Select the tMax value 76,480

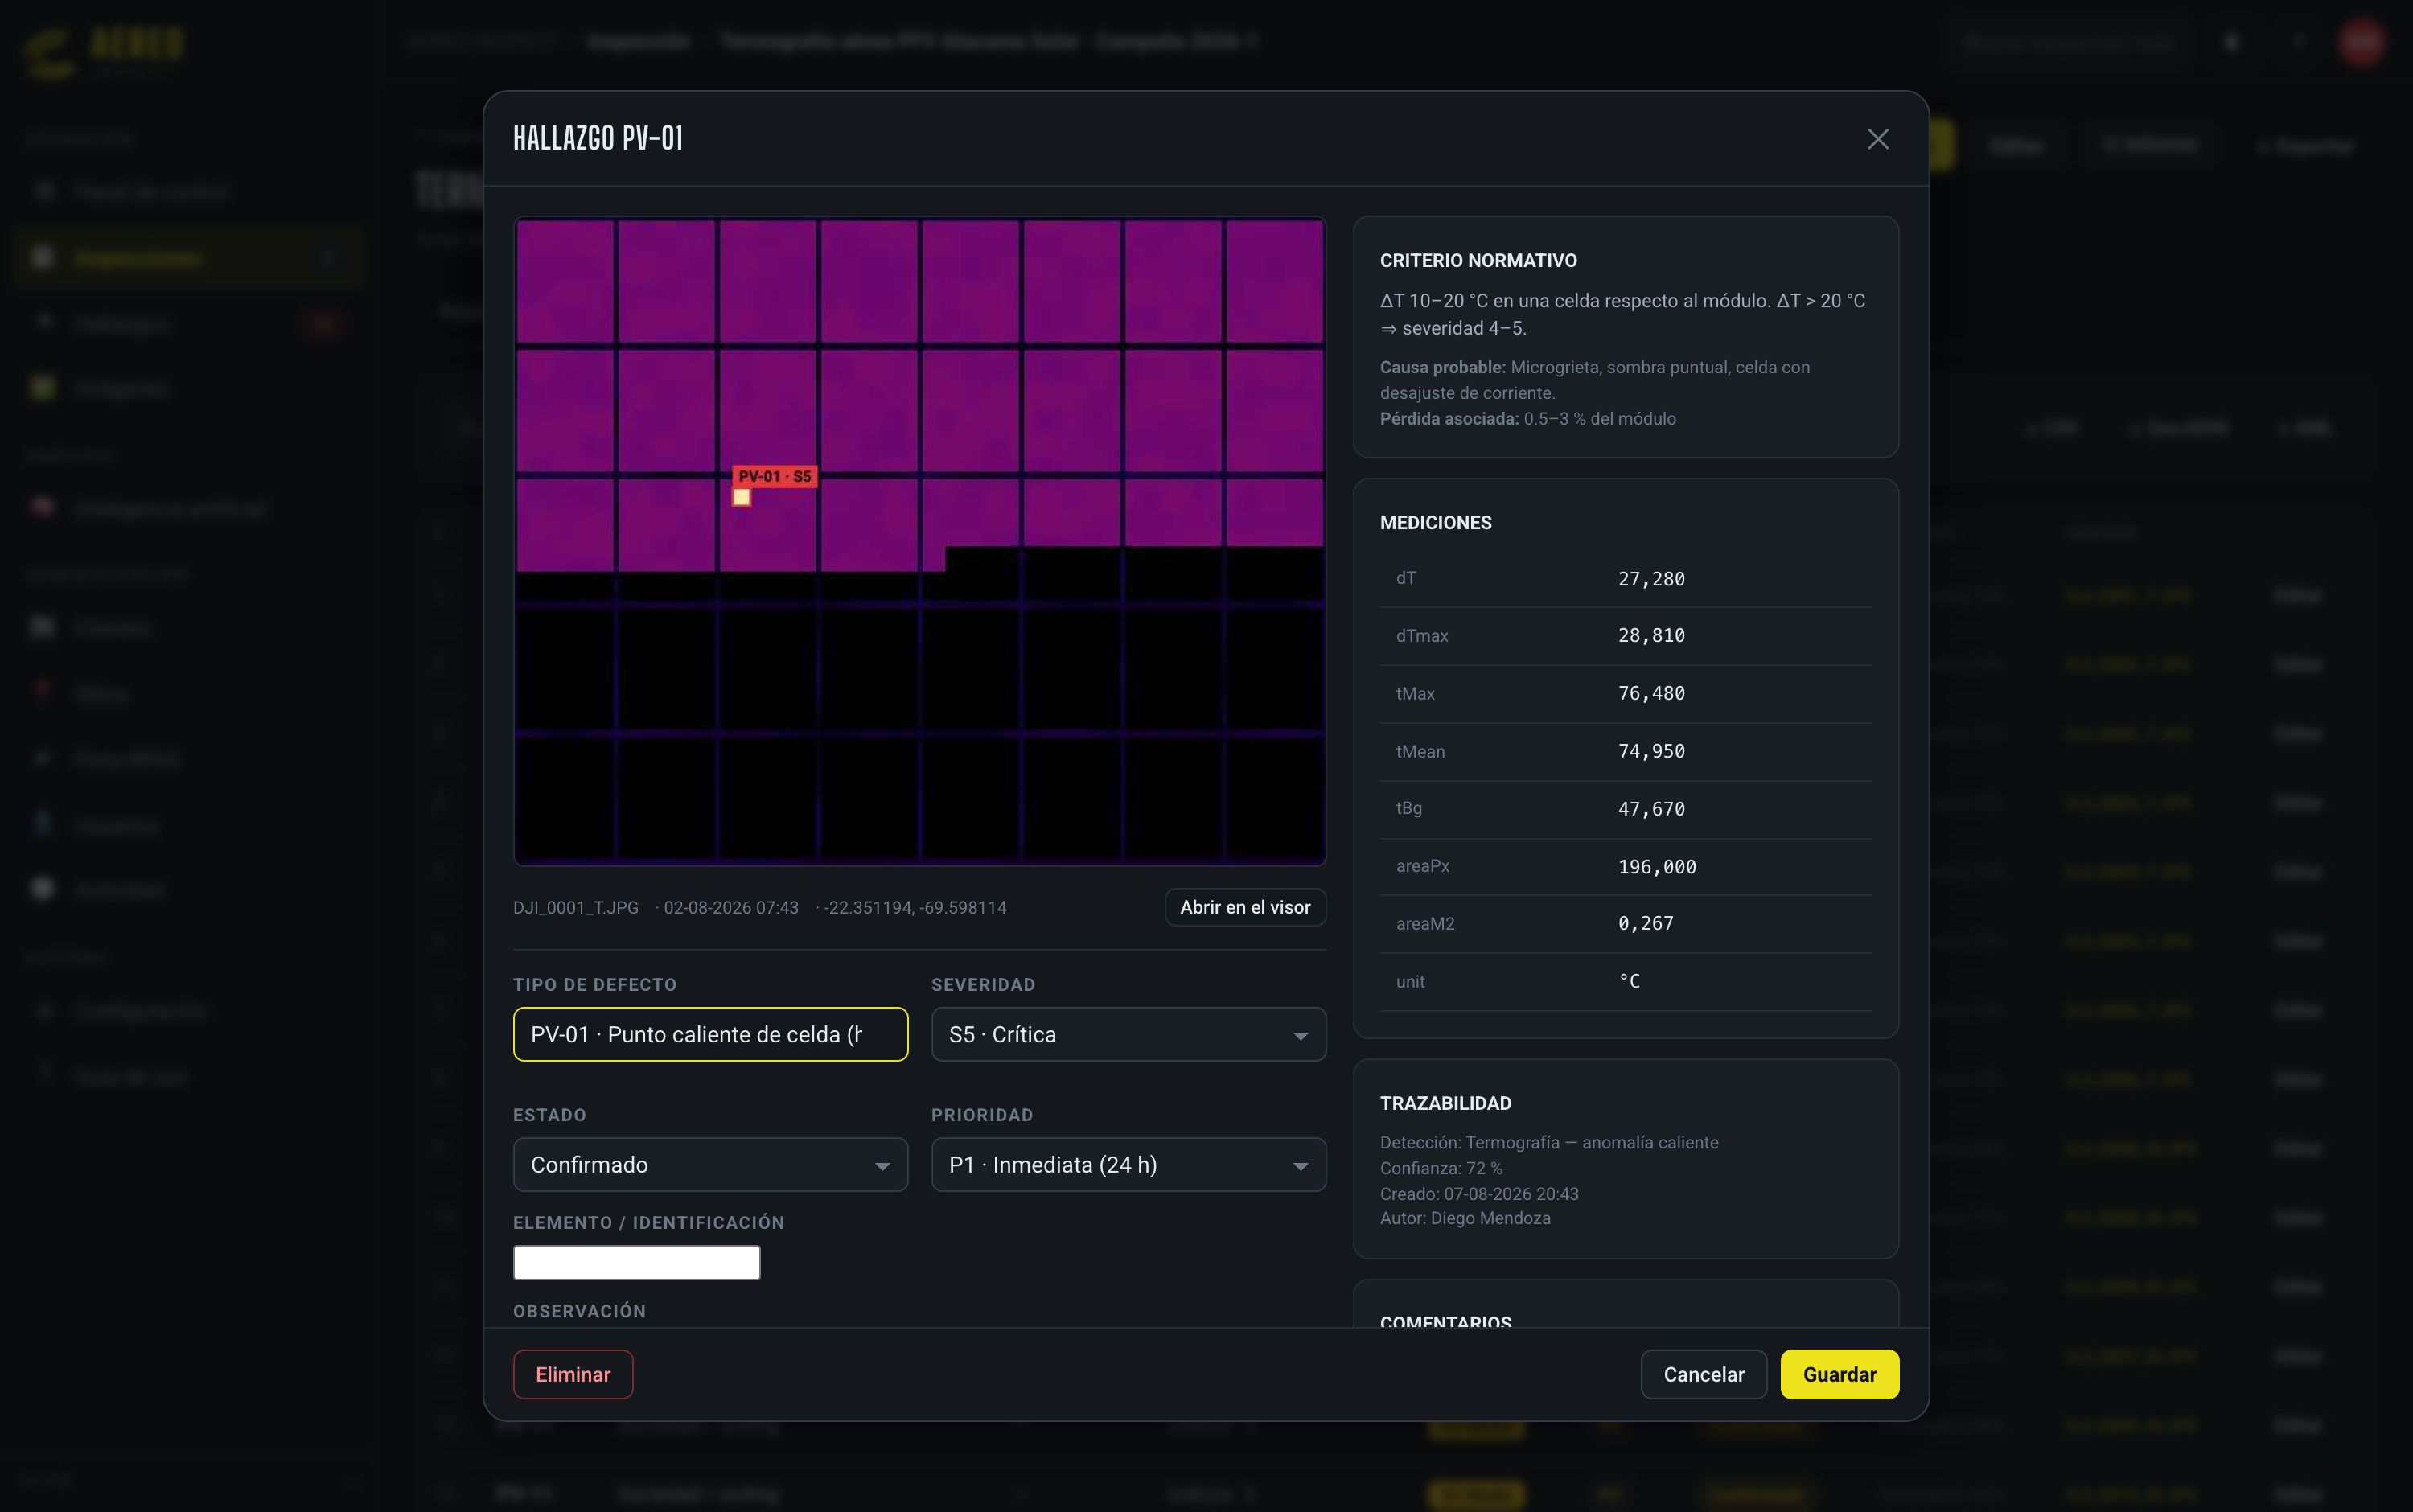(1651, 693)
